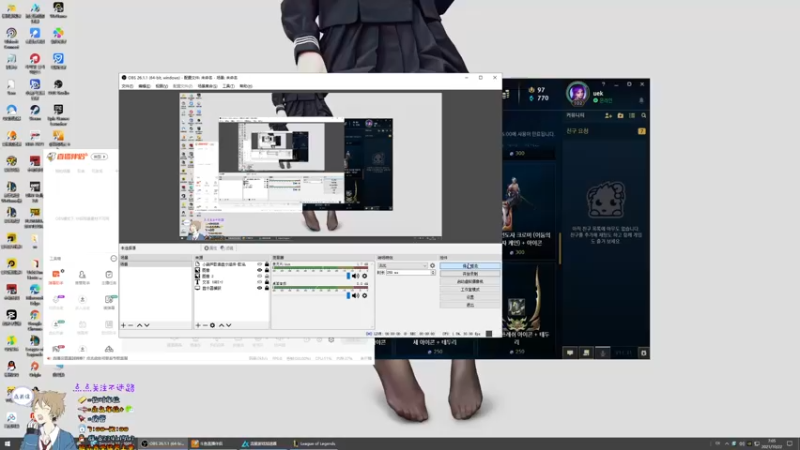The image size is (800, 450).
Task: Click the second mixer channel volume slider handle
Action: [x=348, y=295]
